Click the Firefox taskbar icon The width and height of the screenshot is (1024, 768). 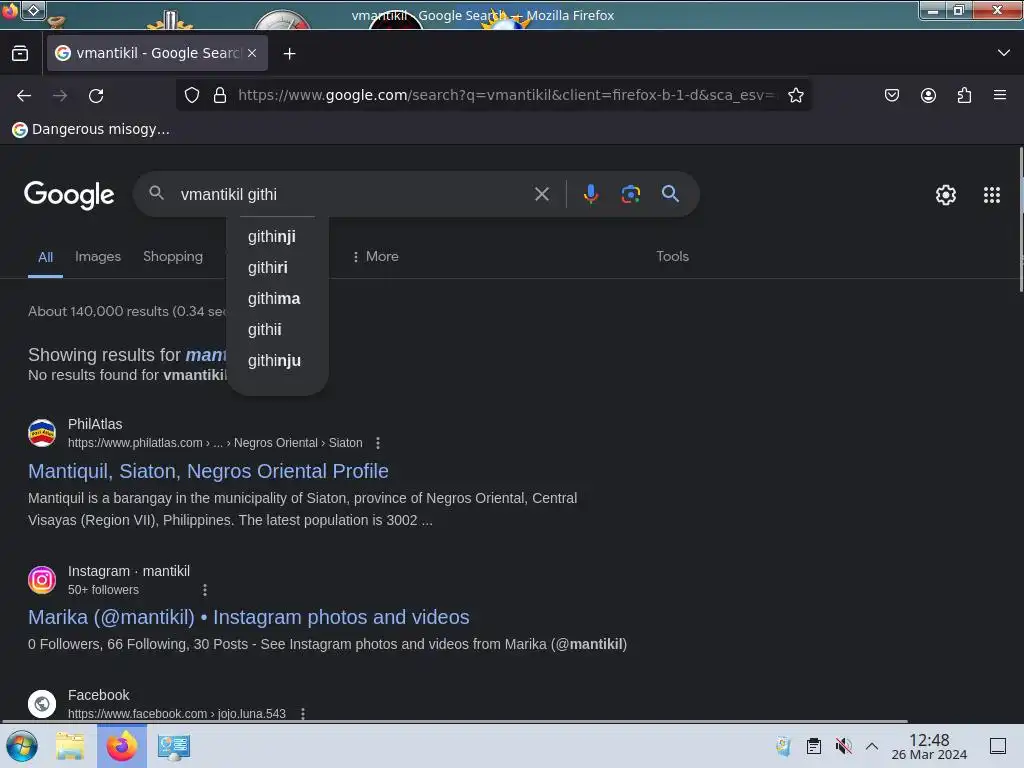click(x=121, y=746)
